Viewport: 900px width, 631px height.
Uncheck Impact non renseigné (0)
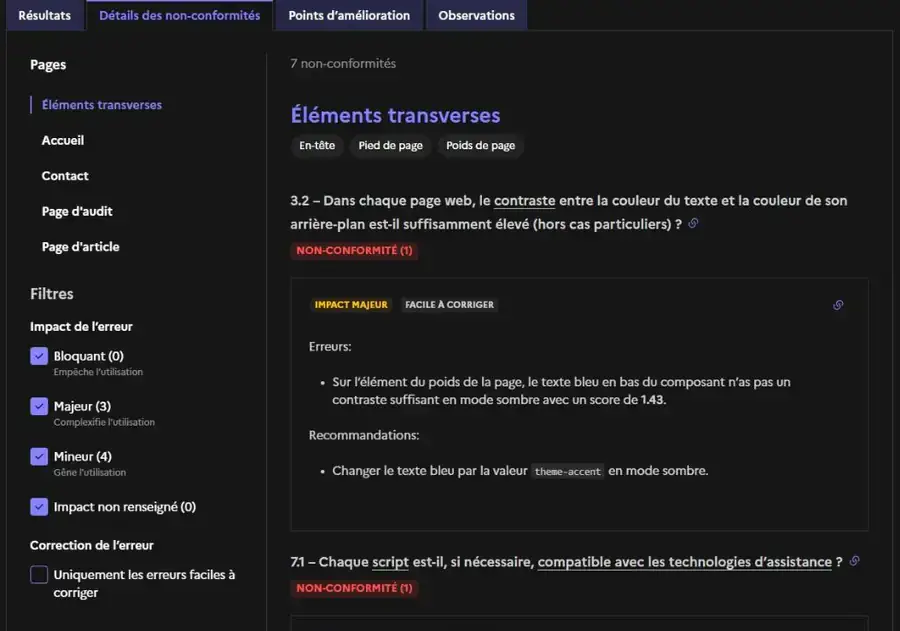point(39,507)
